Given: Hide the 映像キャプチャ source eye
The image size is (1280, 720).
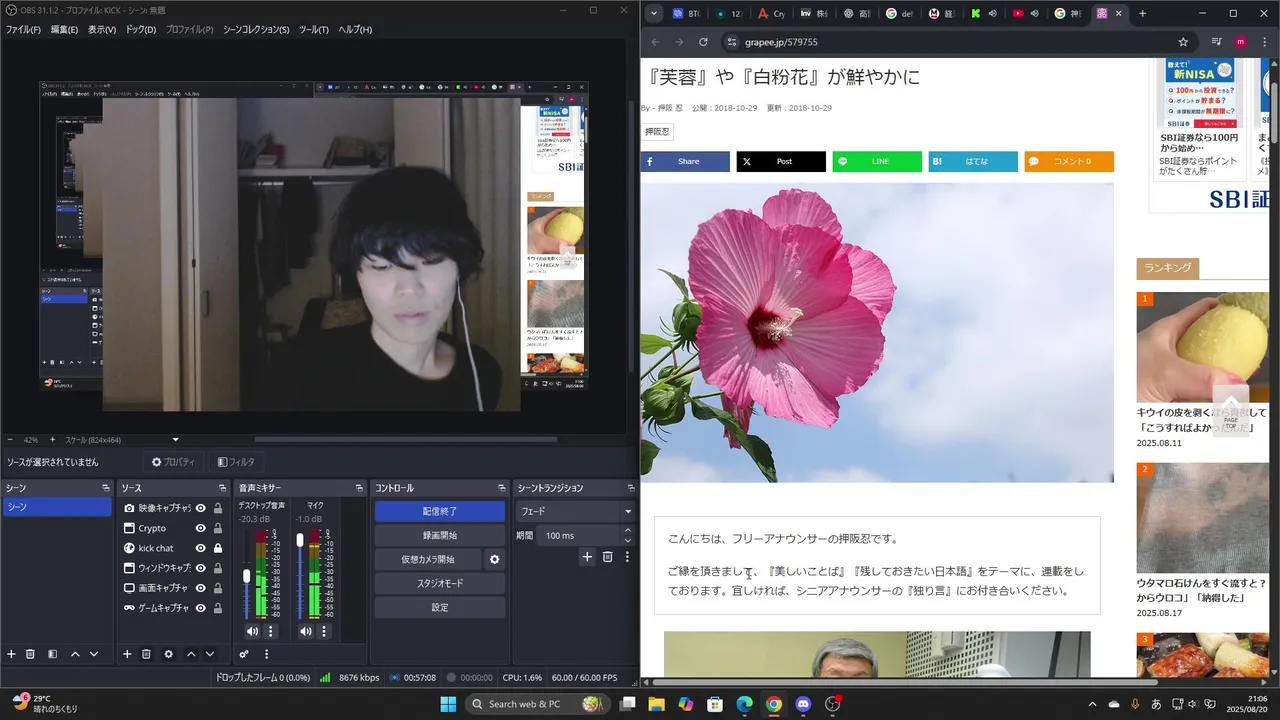Looking at the screenshot, I should point(200,508).
